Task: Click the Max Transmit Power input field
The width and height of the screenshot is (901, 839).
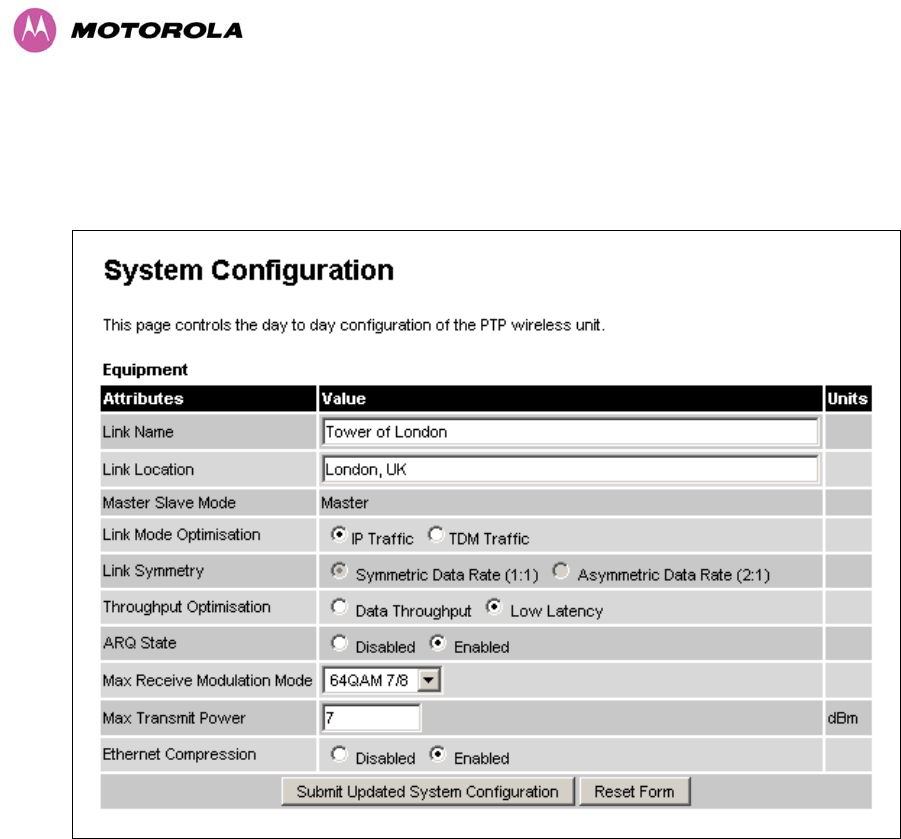Action: point(371,718)
